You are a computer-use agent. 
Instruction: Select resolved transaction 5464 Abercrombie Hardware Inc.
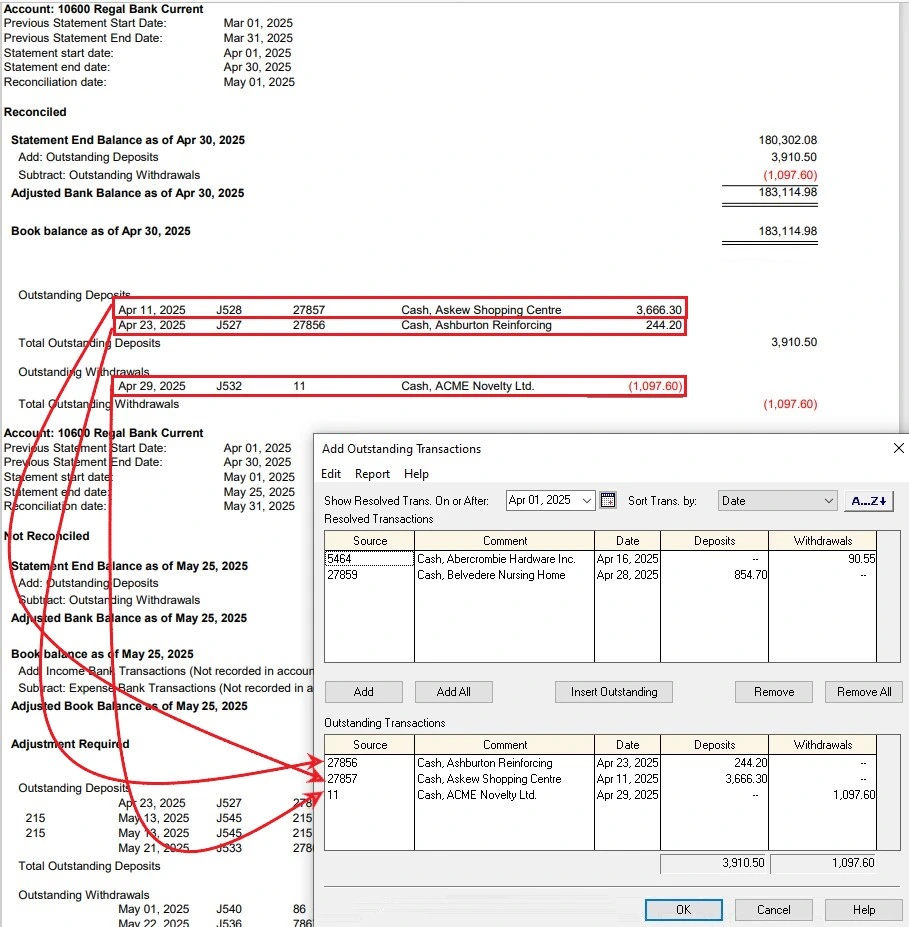click(470, 559)
